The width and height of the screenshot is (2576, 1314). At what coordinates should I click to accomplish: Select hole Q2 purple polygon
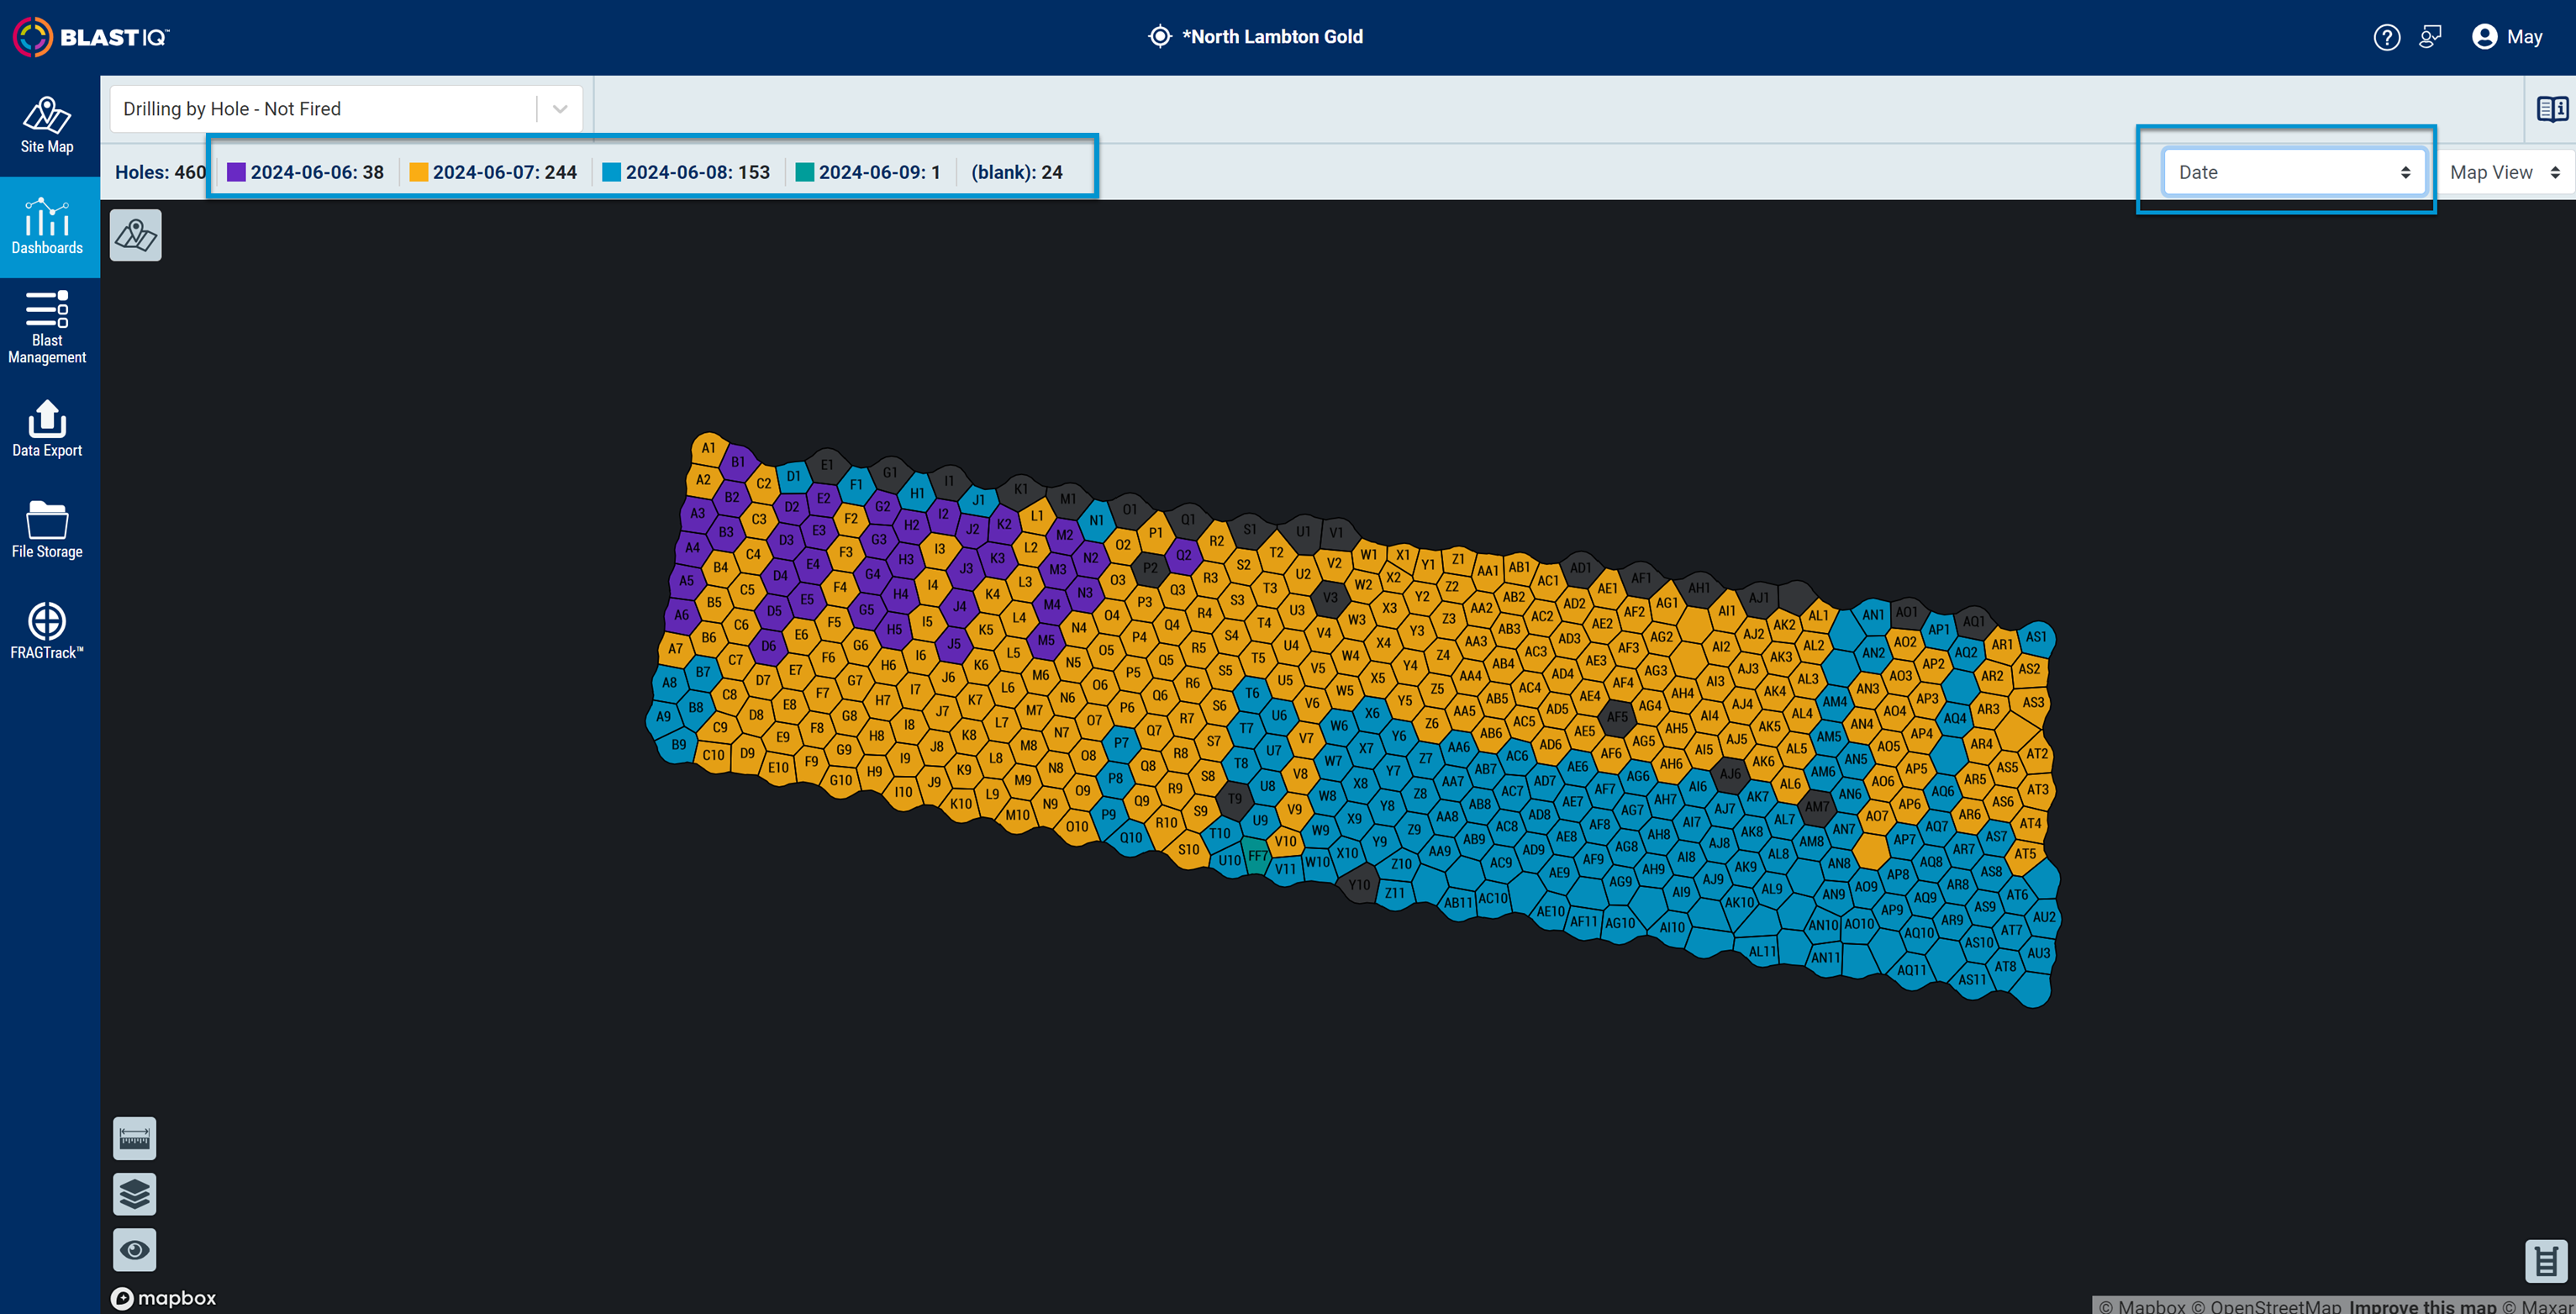pyautogui.click(x=1184, y=555)
